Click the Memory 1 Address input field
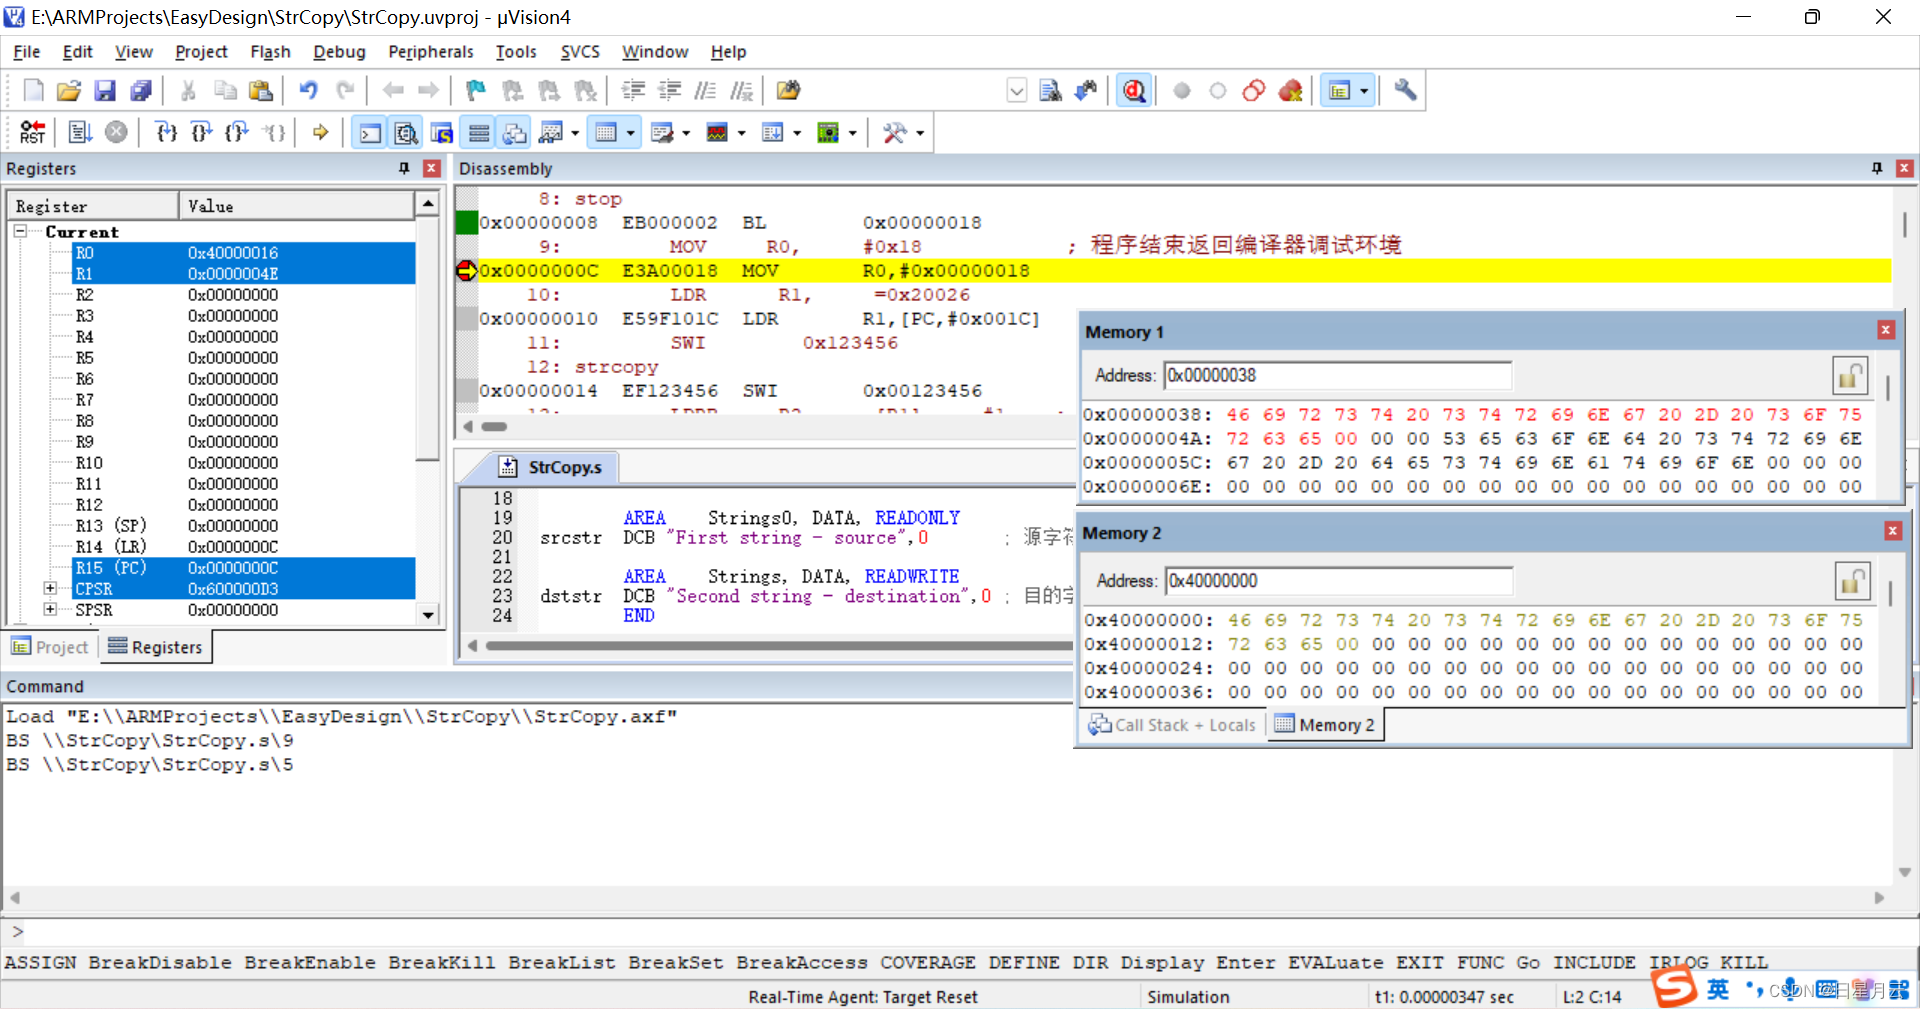 click(x=1338, y=376)
